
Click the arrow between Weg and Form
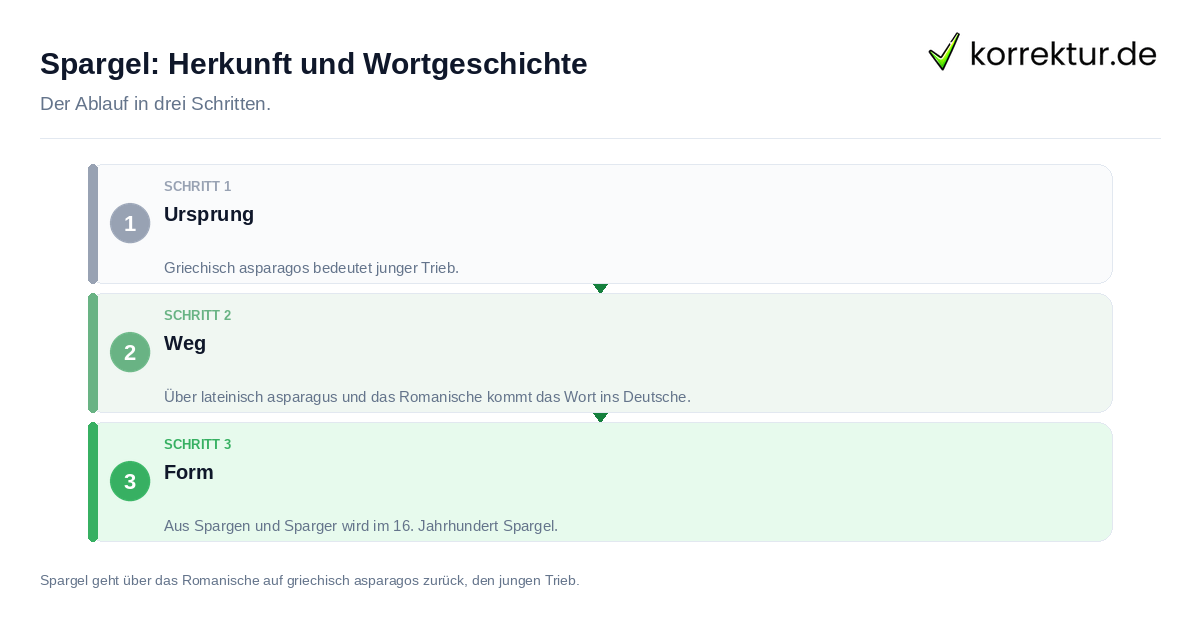pyautogui.click(x=600, y=417)
